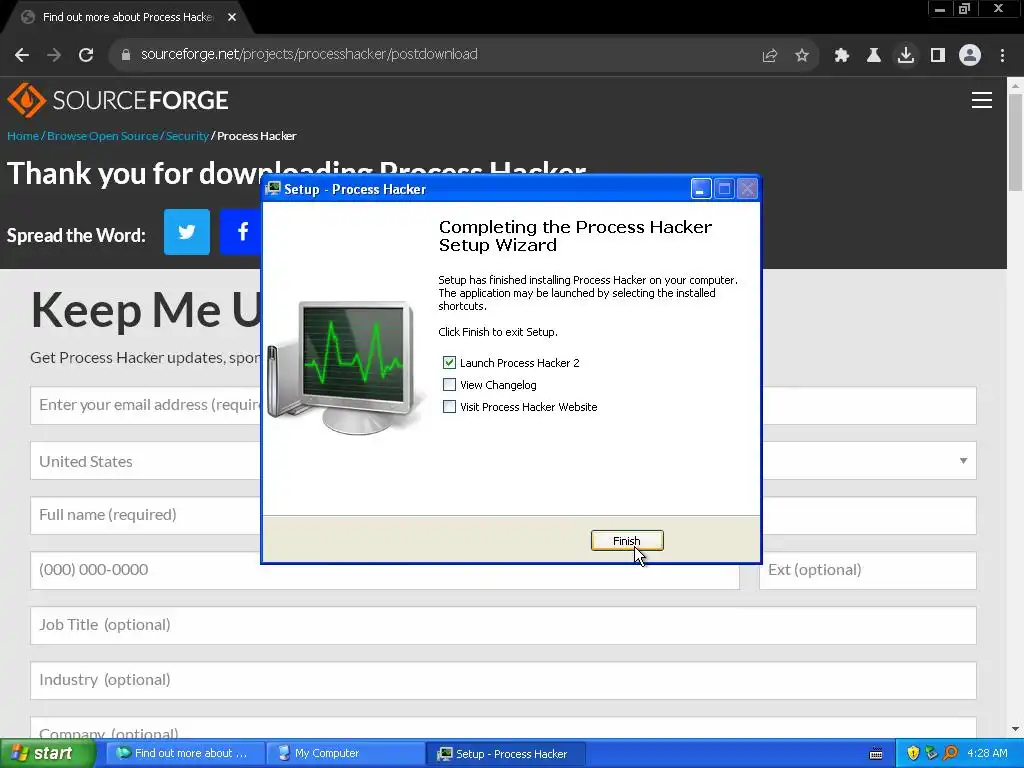Toggle the browser side panel icon
The height and width of the screenshot is (768, 1024).
938,56
